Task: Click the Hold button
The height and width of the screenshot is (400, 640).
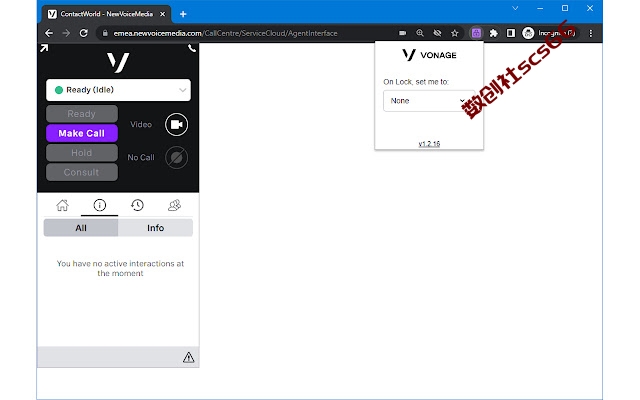Action: 82,153
